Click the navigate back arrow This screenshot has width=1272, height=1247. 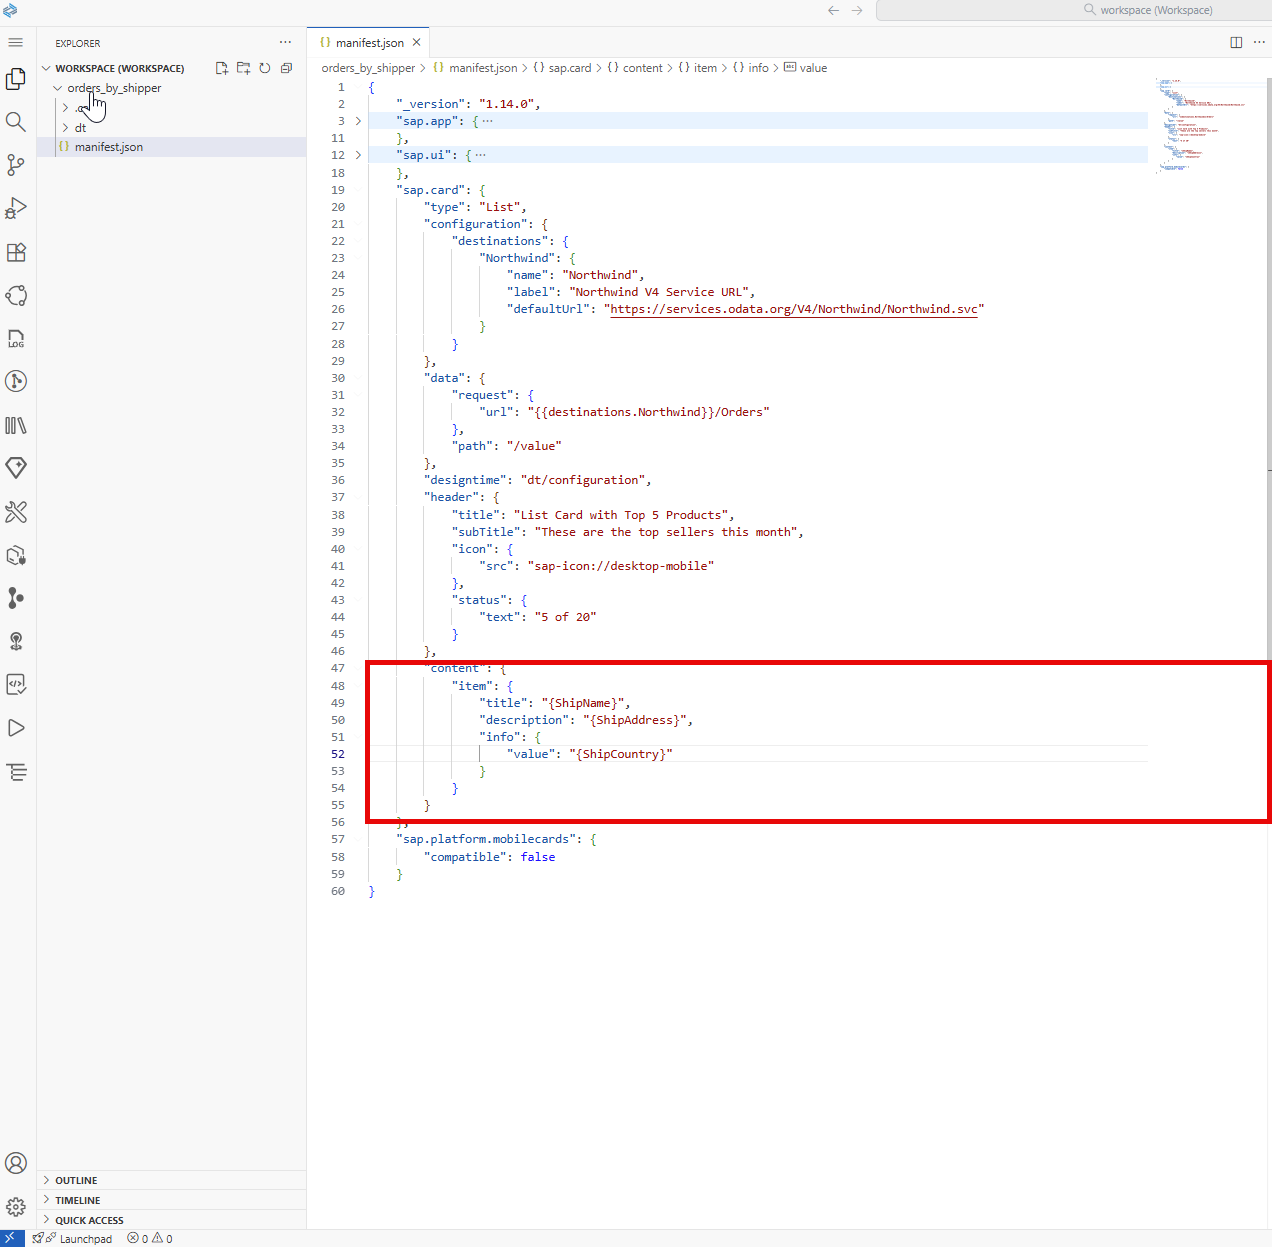click(x=833, y=10)
